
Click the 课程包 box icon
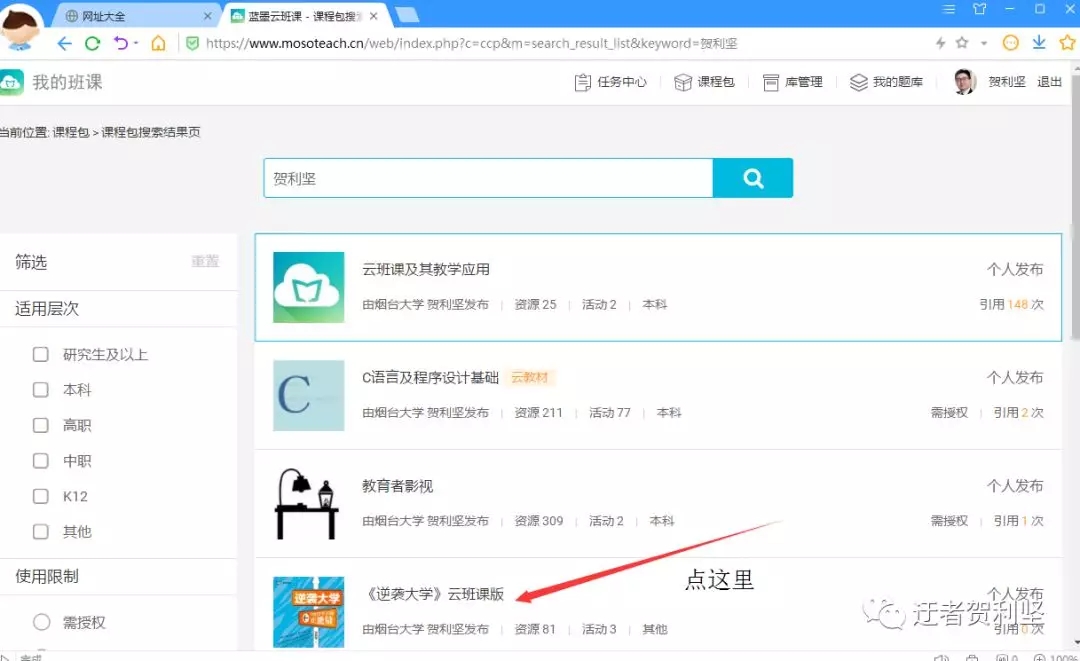(683, 83)
